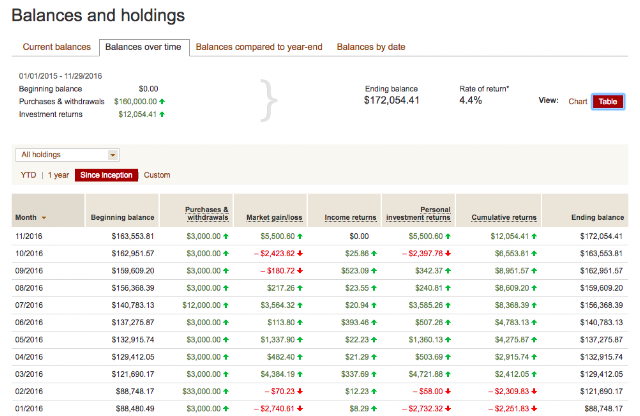
Task: Click green arrow beside $12,000.00 in 07/2016 row
Action: (x=226, y=305)
